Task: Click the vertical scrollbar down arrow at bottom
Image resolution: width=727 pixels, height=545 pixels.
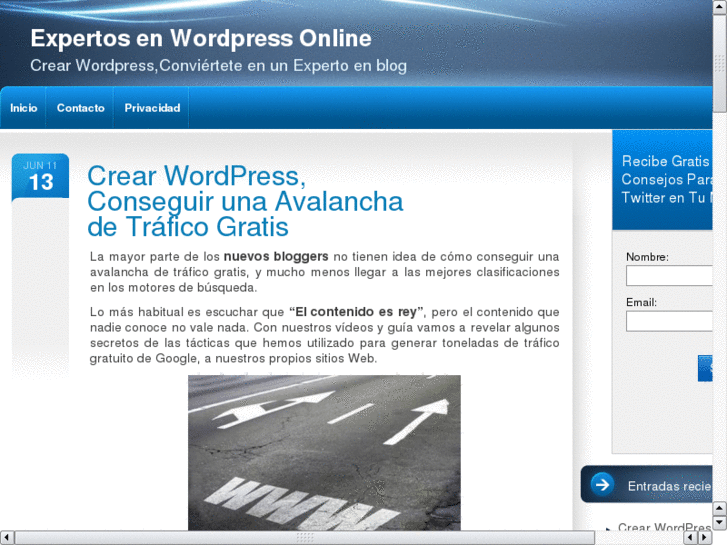Action: (x=720, y=523)
